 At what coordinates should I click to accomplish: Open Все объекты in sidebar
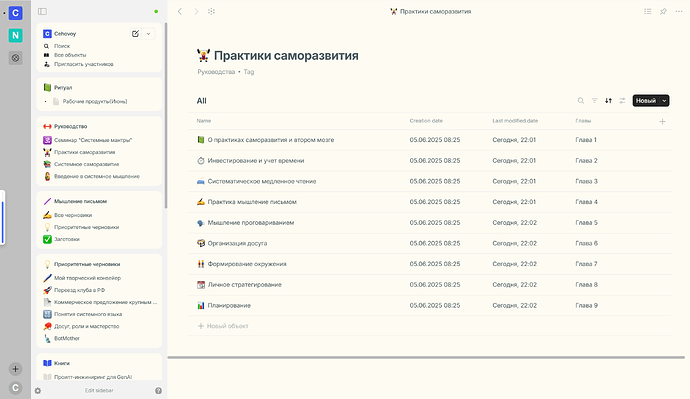click(x=70, y=55)
